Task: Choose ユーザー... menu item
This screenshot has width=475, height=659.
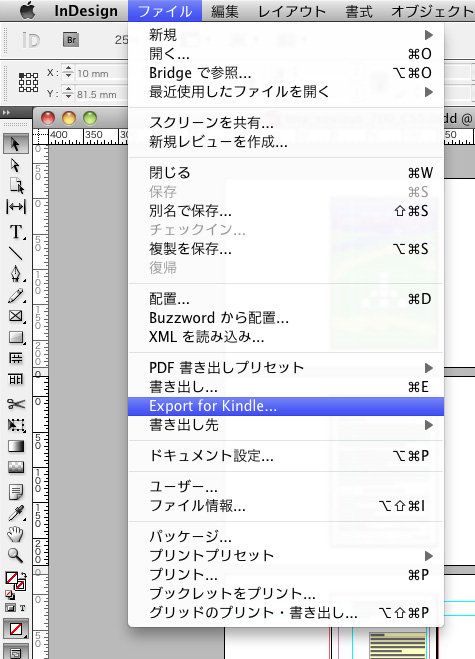Action: coord(286,487)
